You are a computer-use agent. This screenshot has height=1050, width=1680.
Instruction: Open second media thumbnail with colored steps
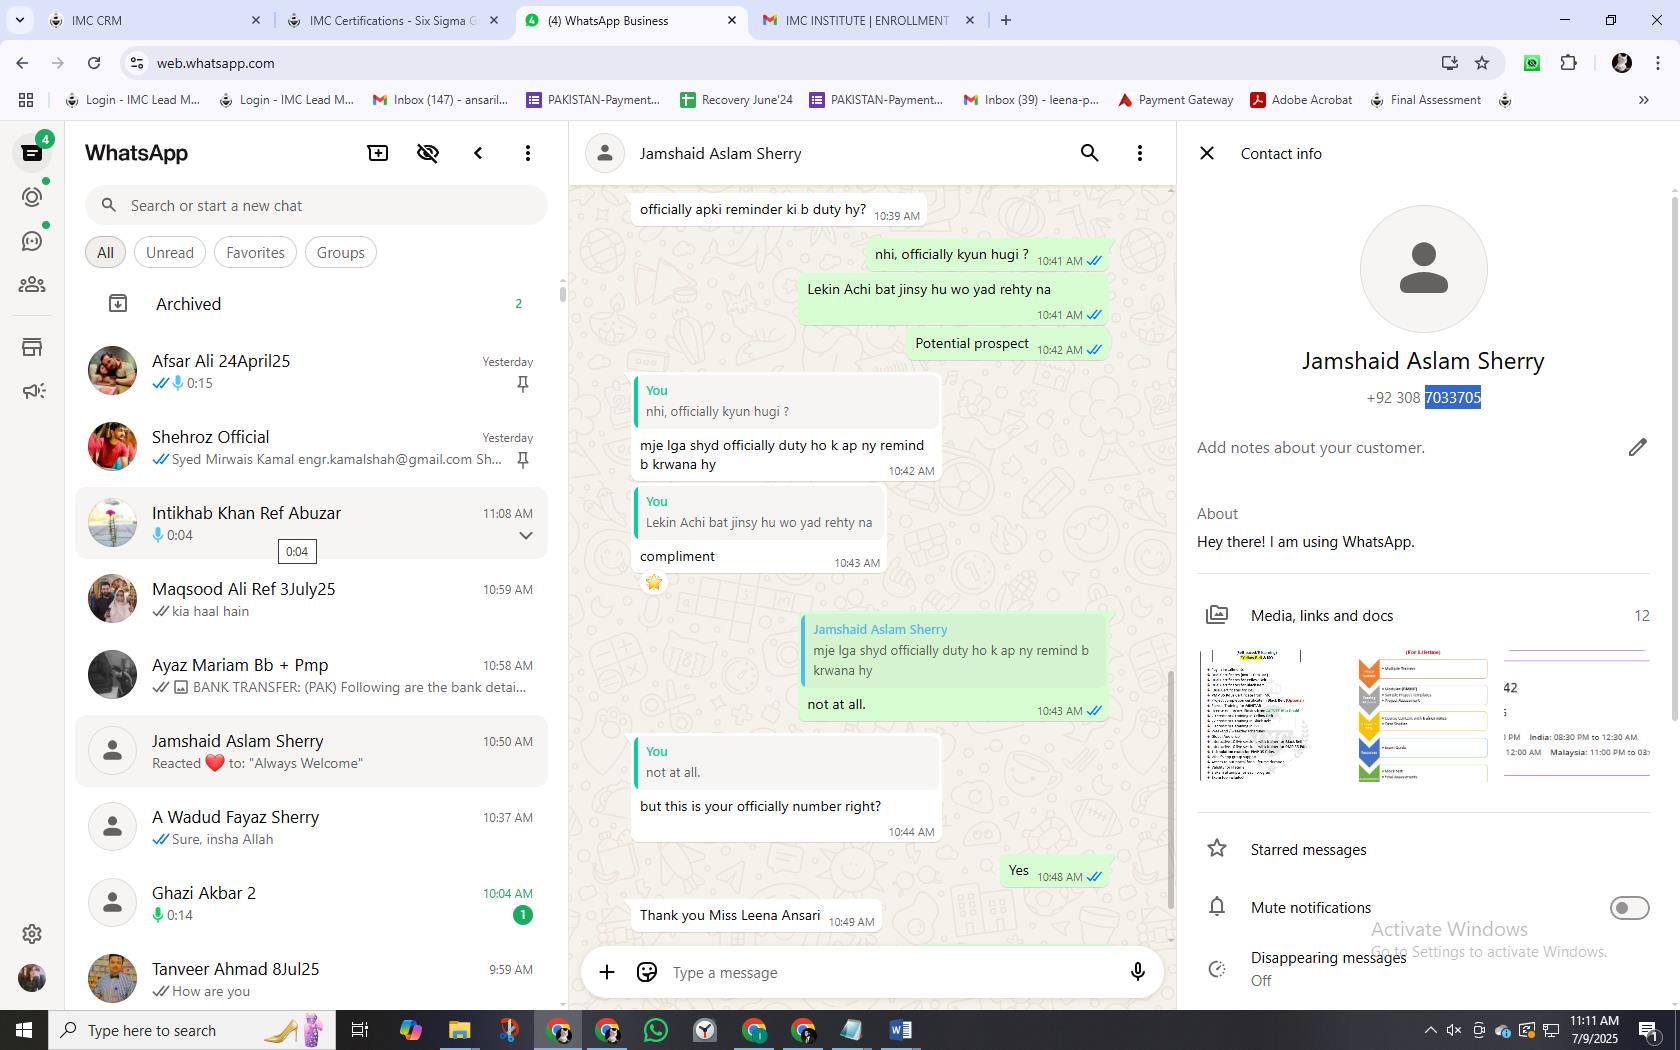[1423, 715]
